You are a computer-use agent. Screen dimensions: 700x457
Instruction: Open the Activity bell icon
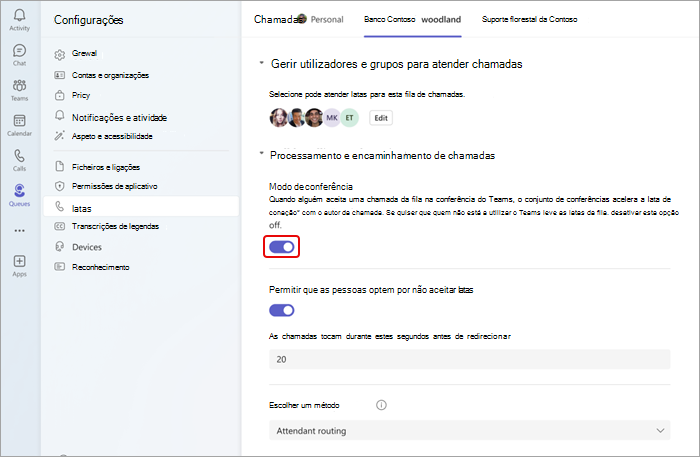[x=19, y=16]
